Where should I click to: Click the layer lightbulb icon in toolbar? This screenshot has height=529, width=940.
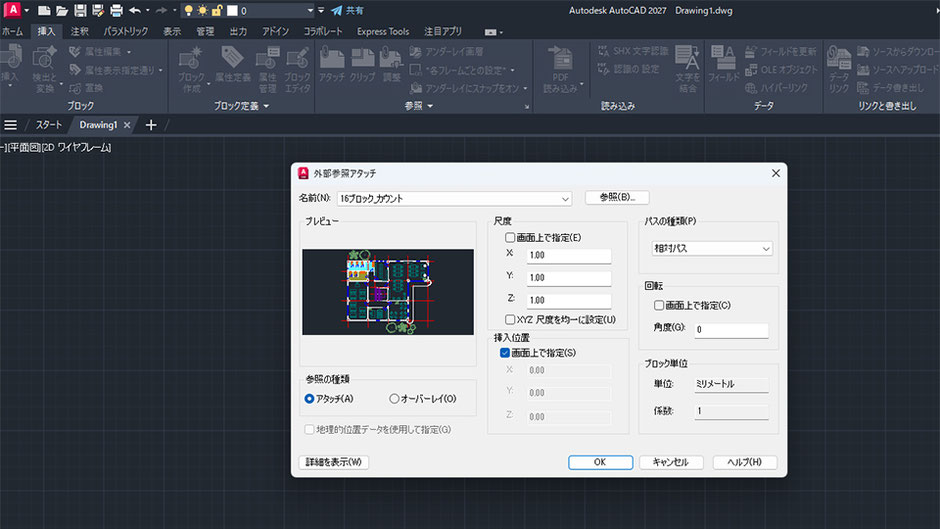coord(188,11)
